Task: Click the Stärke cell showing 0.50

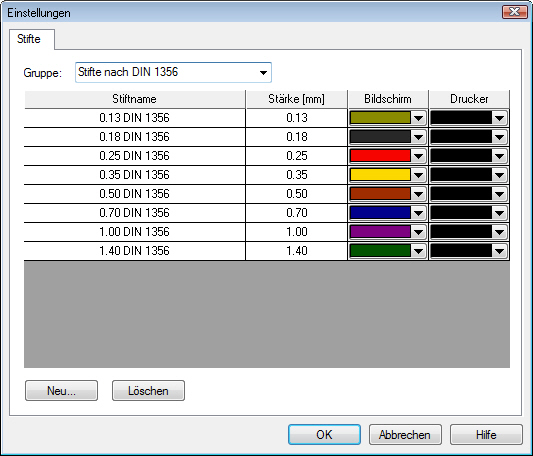Action: (x=296, y=194)
